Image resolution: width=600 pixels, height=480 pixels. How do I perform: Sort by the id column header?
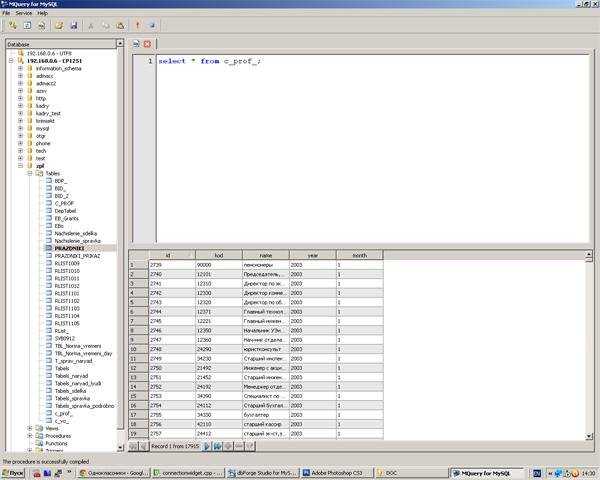[172, 255]
